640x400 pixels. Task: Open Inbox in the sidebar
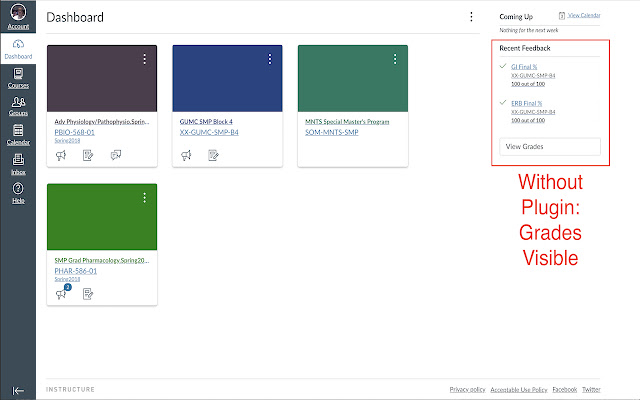(18, 164)
